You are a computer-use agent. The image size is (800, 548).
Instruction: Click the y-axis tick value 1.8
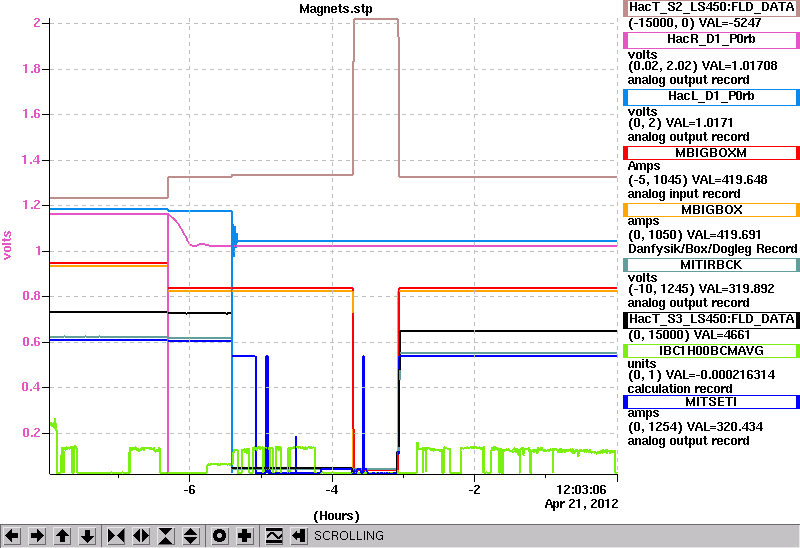(31, 69)
